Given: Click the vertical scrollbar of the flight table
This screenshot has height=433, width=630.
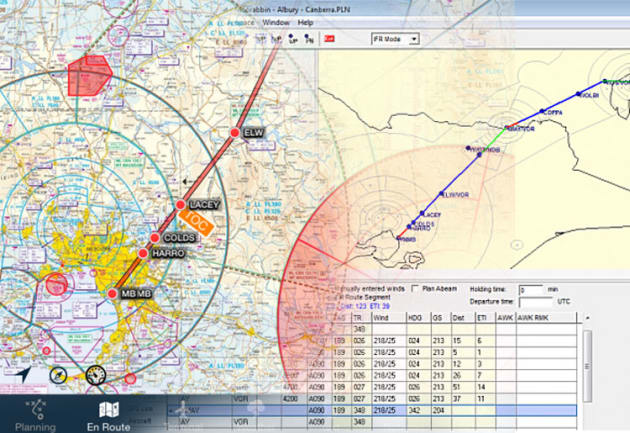Looking at the screenshot, I should (587, 366).
